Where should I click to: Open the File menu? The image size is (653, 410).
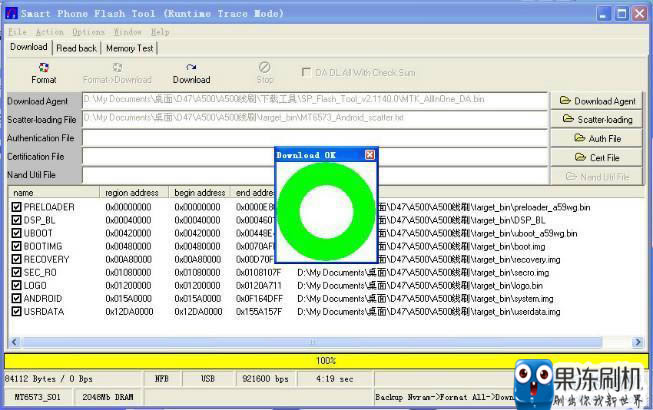point(17,32)
